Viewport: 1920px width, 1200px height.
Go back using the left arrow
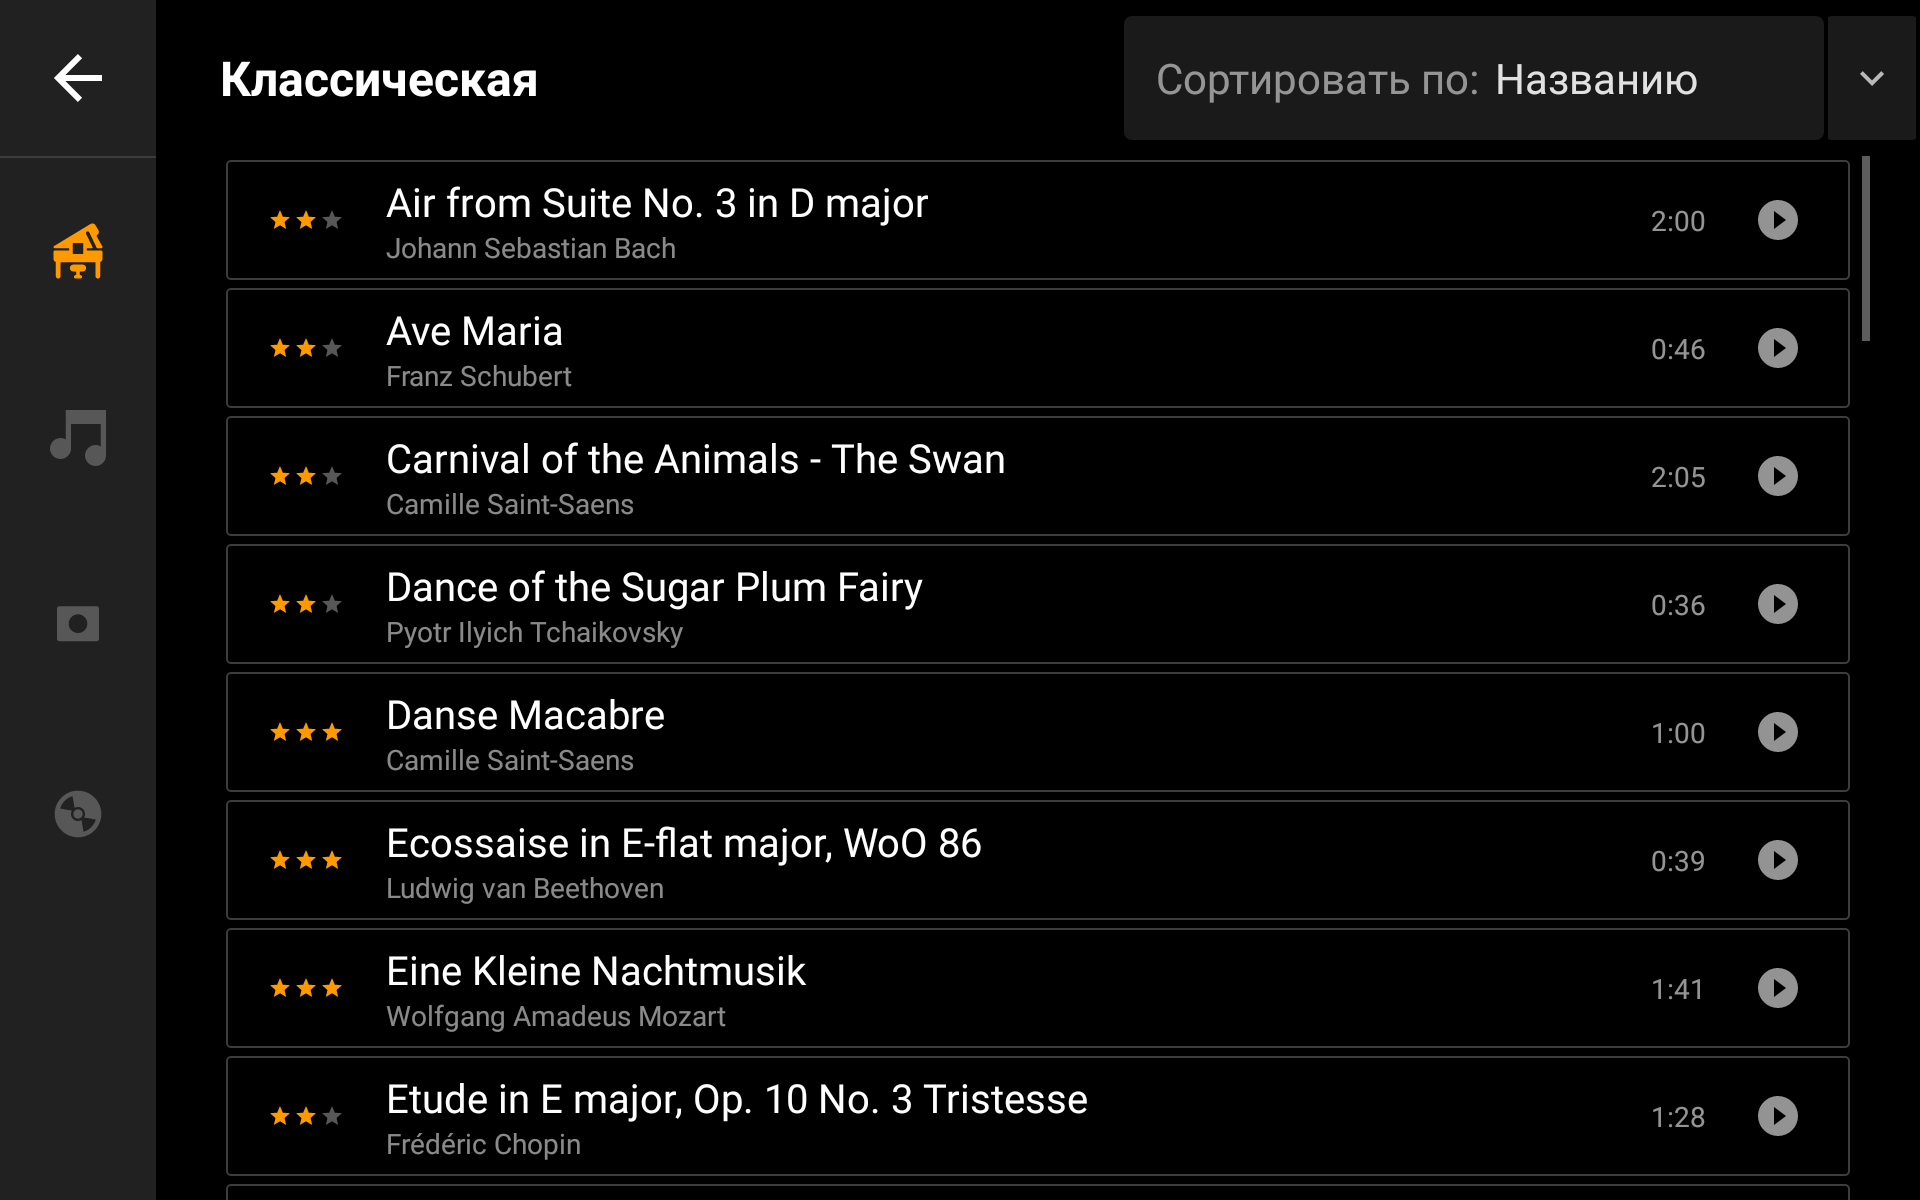point(78,78)
